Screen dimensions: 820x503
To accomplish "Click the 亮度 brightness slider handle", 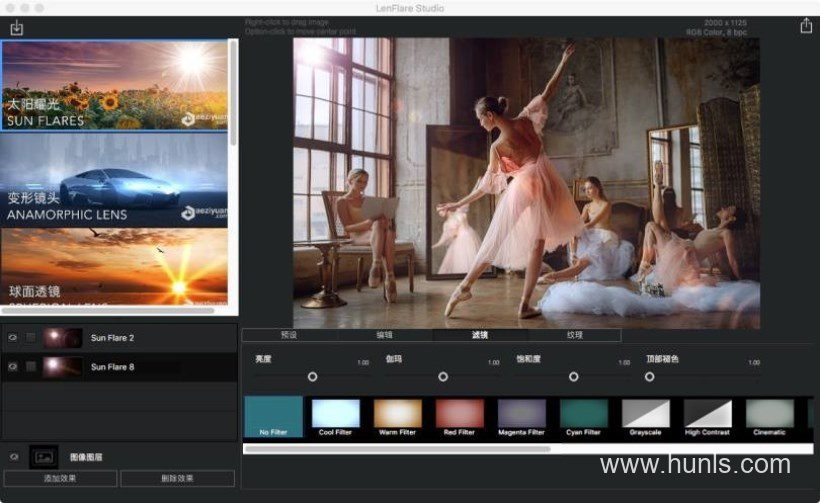I will point(312,376).
